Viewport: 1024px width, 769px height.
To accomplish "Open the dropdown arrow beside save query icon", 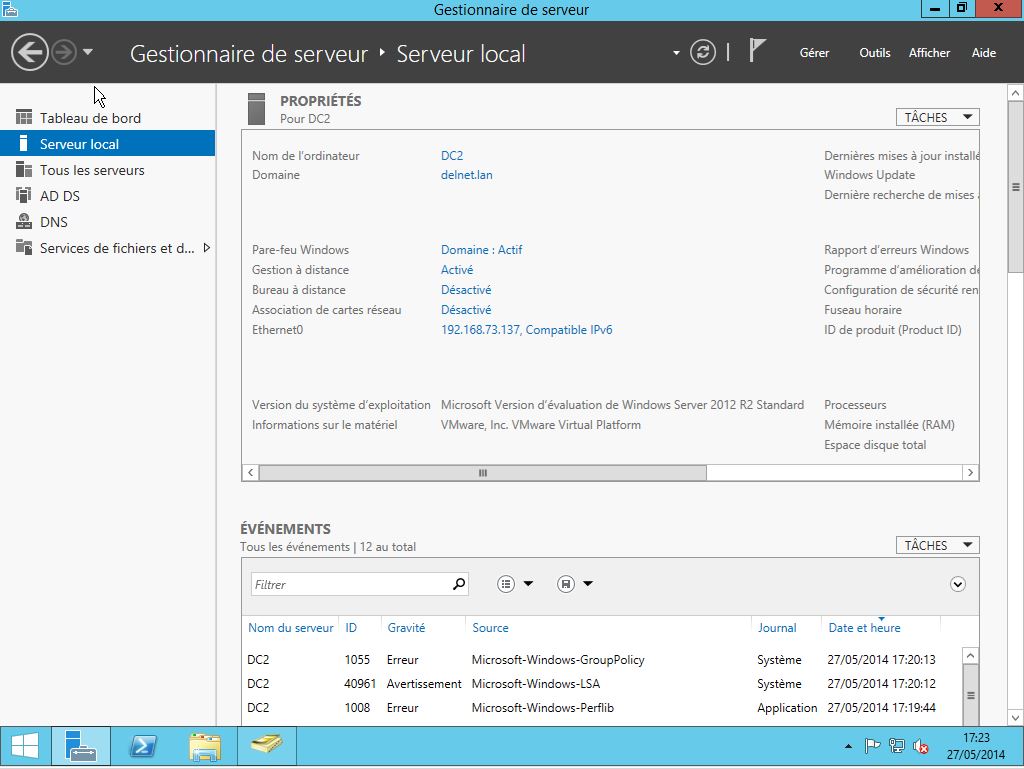I will click(x=588, y=584).
